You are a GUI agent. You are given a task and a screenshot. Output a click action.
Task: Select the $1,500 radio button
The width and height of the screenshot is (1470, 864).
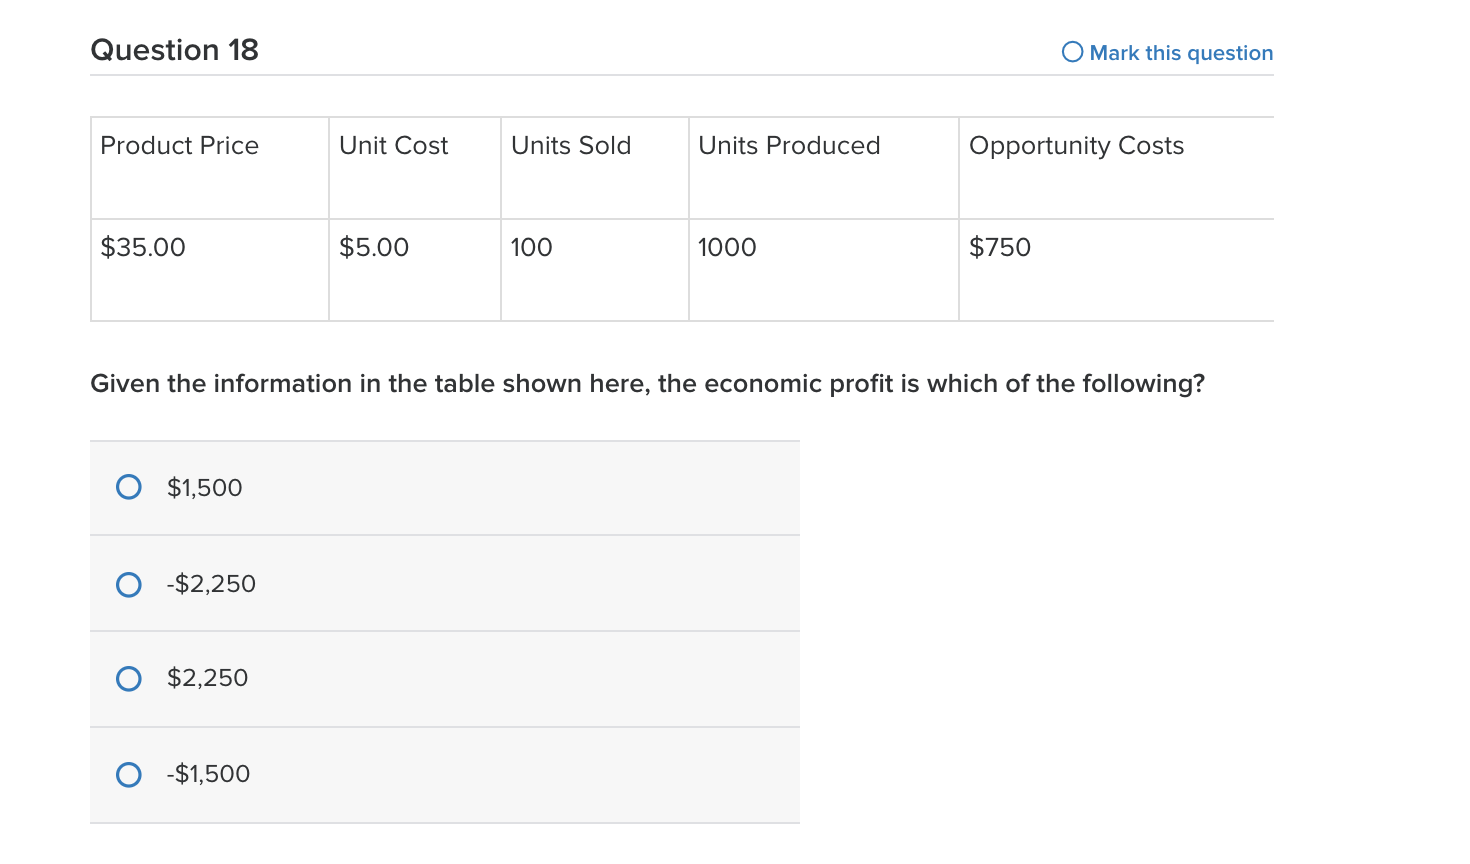pos(129,487)
